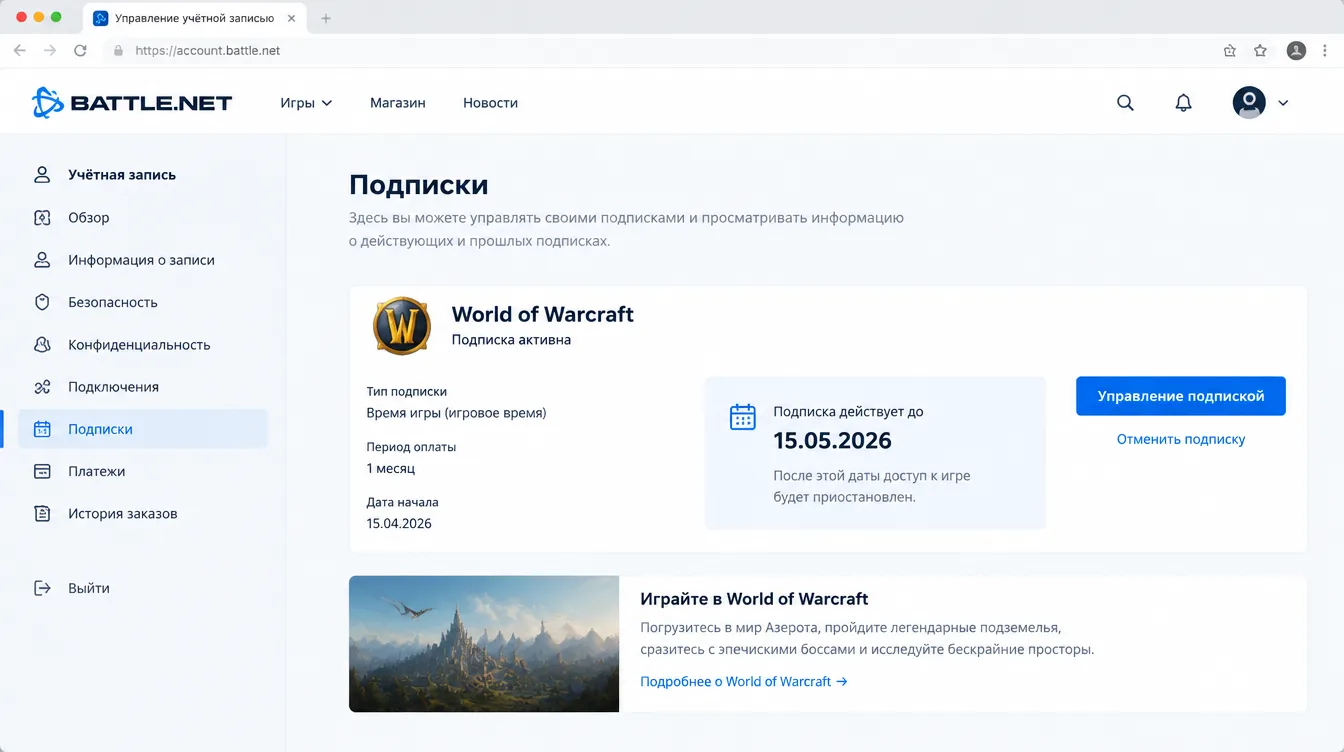Image resolution: width=1344 pixels, height=752 pixels.
Task: Click the World of Warcraft game icon
Action: pyautogui.click(x=402, y=325)
